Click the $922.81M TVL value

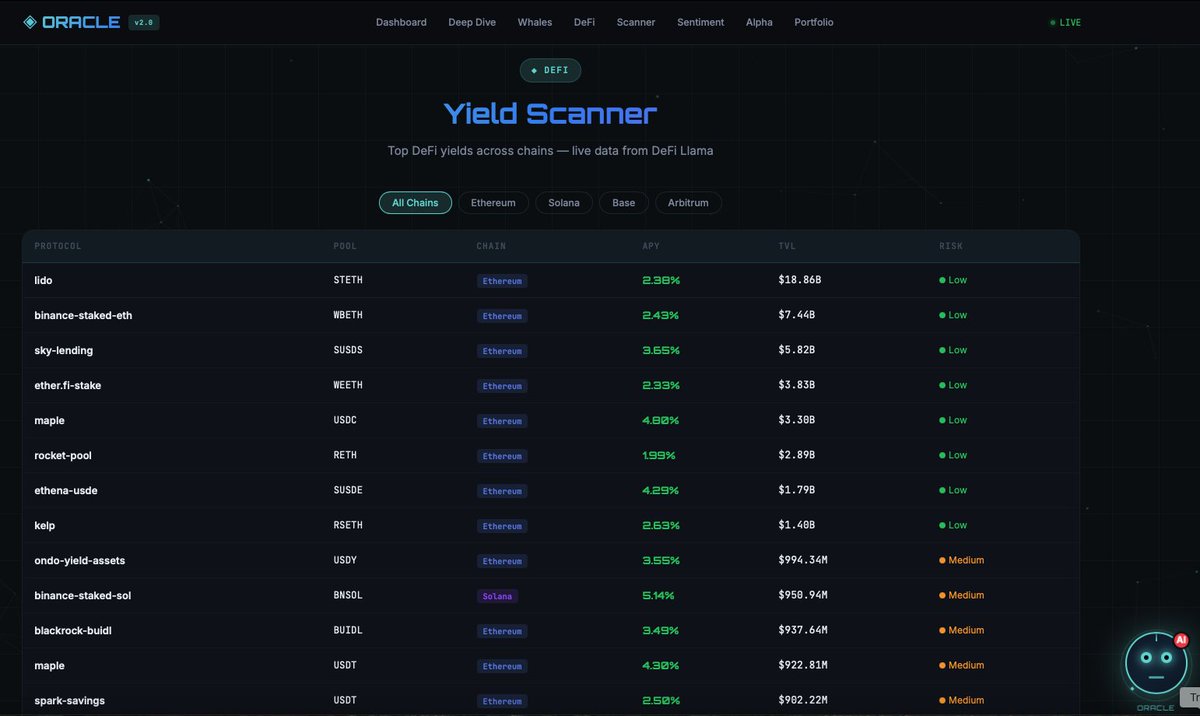(x=803, y=665)
